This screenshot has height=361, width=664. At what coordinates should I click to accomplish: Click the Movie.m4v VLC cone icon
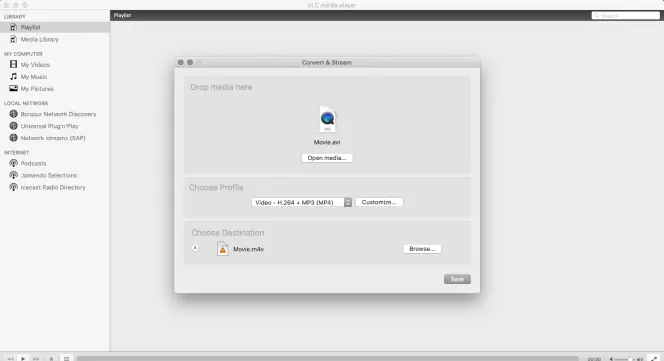click(222, 249)
